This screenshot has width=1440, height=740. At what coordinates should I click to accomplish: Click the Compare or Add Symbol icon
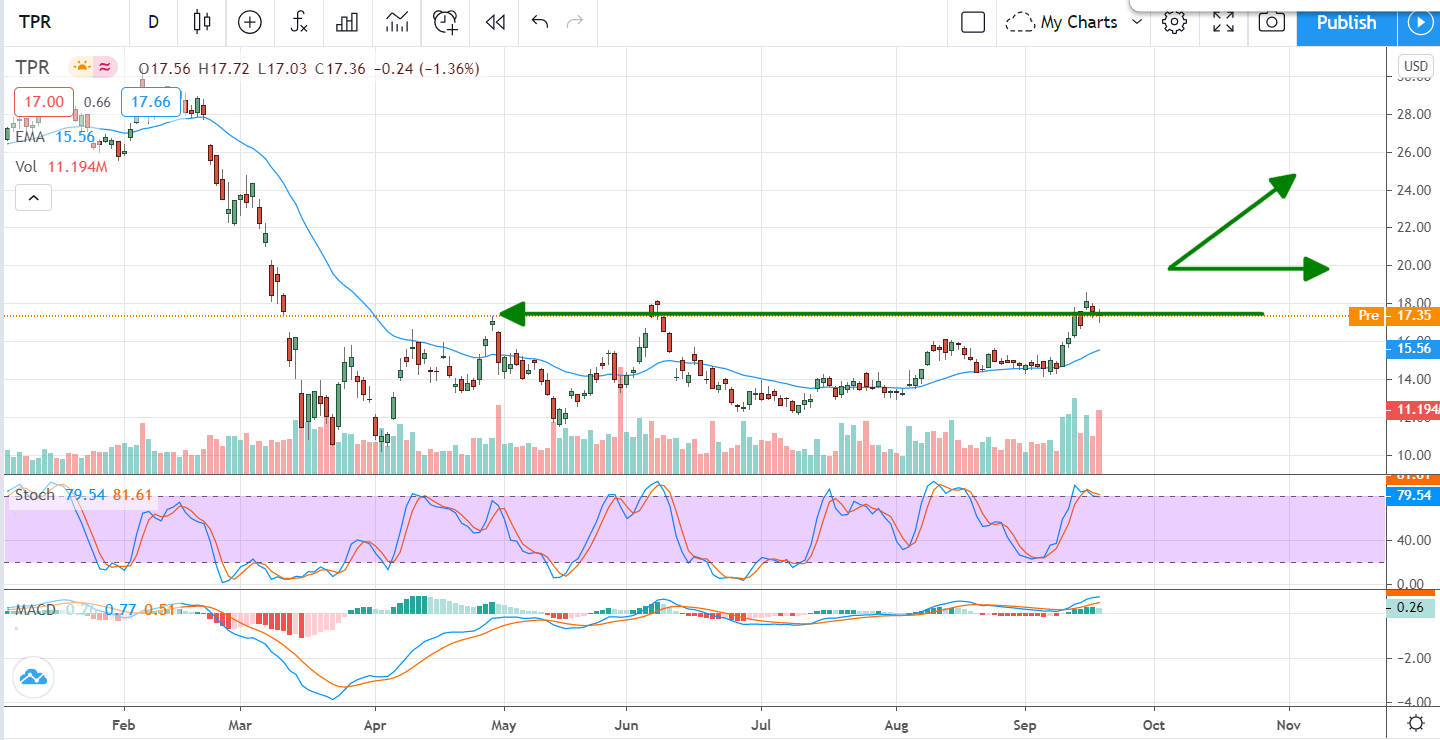tap(249, 22)
